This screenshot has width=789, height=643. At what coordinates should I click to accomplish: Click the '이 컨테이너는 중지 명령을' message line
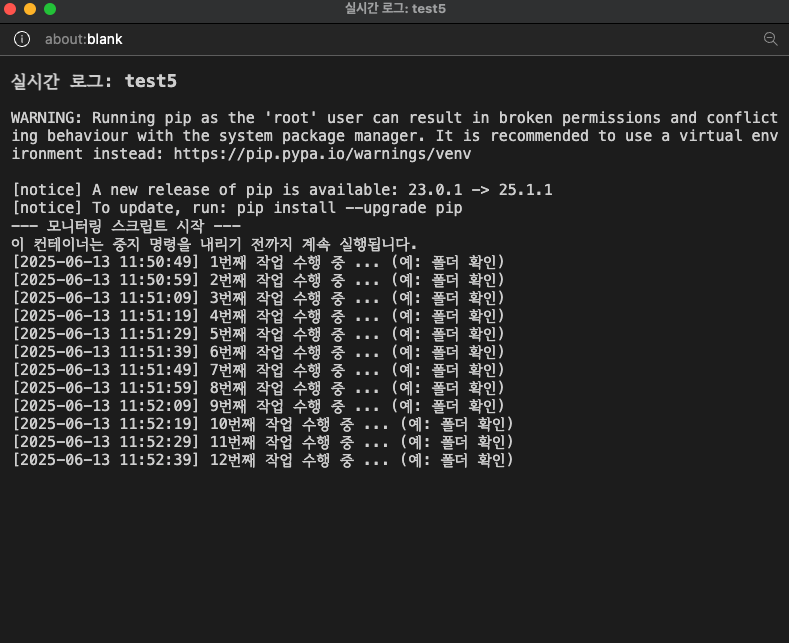[x=214, y=244]
